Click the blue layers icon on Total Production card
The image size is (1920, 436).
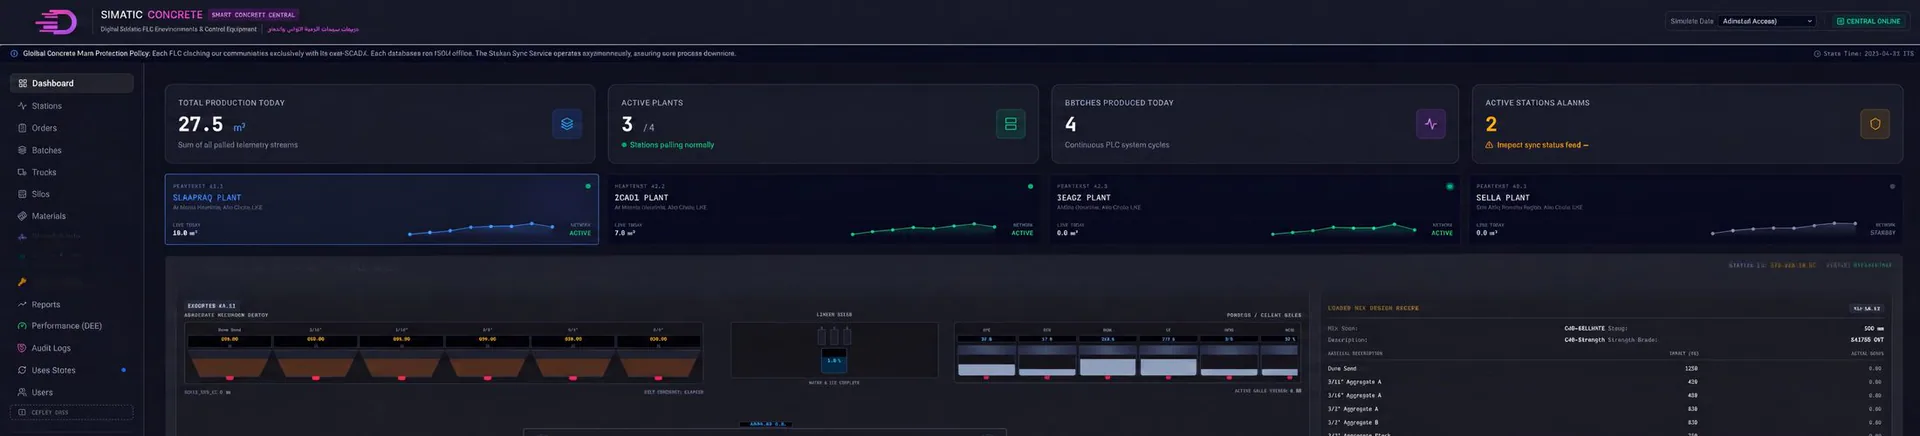[567, 124]
